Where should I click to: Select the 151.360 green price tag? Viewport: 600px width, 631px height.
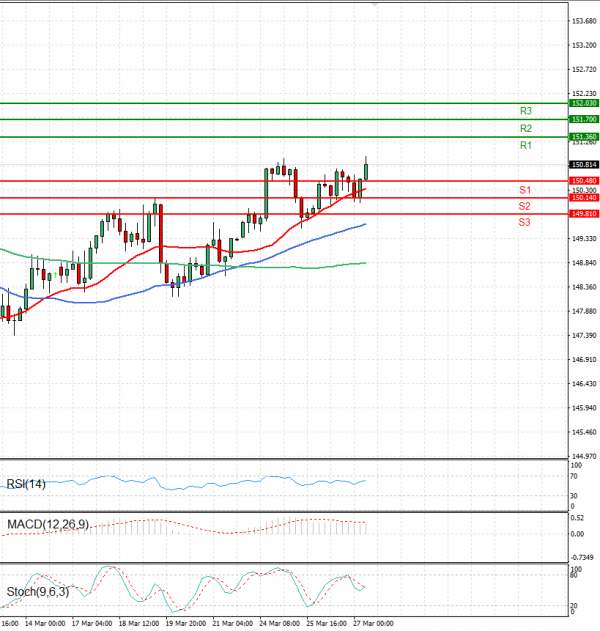coord(584,137)
